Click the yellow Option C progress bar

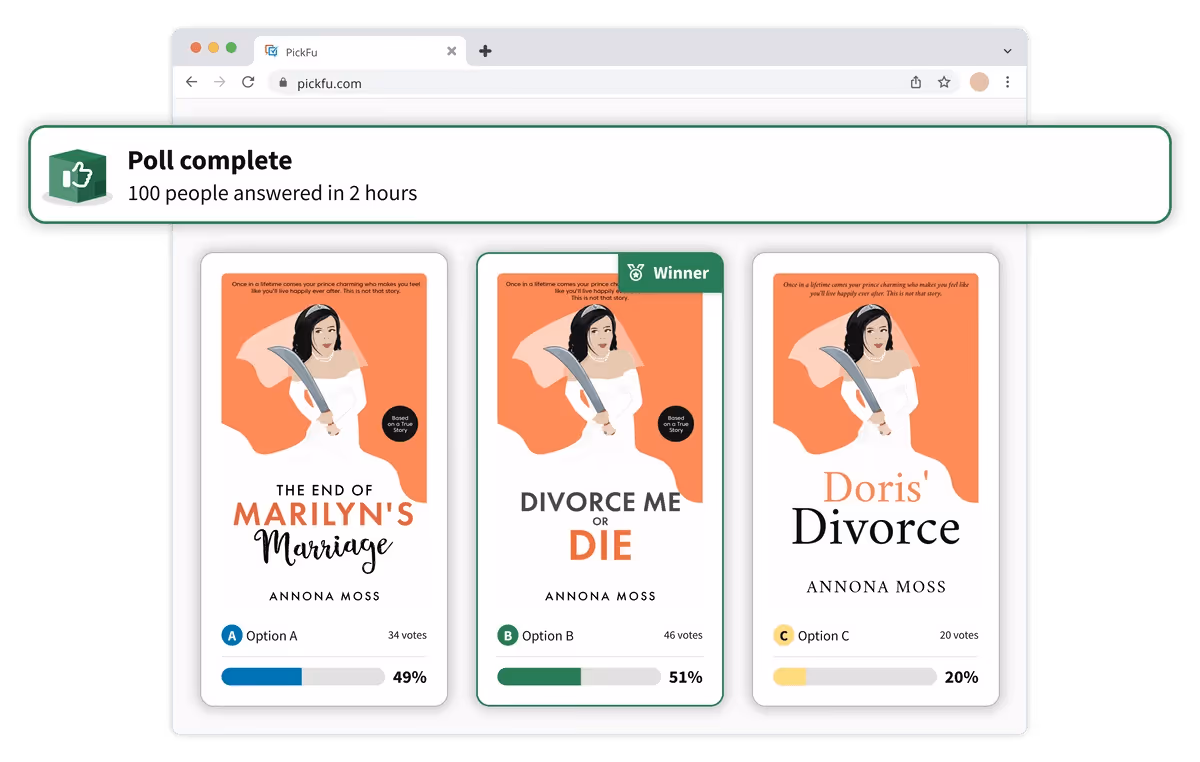pyautogui.click(x=855, y=677)
